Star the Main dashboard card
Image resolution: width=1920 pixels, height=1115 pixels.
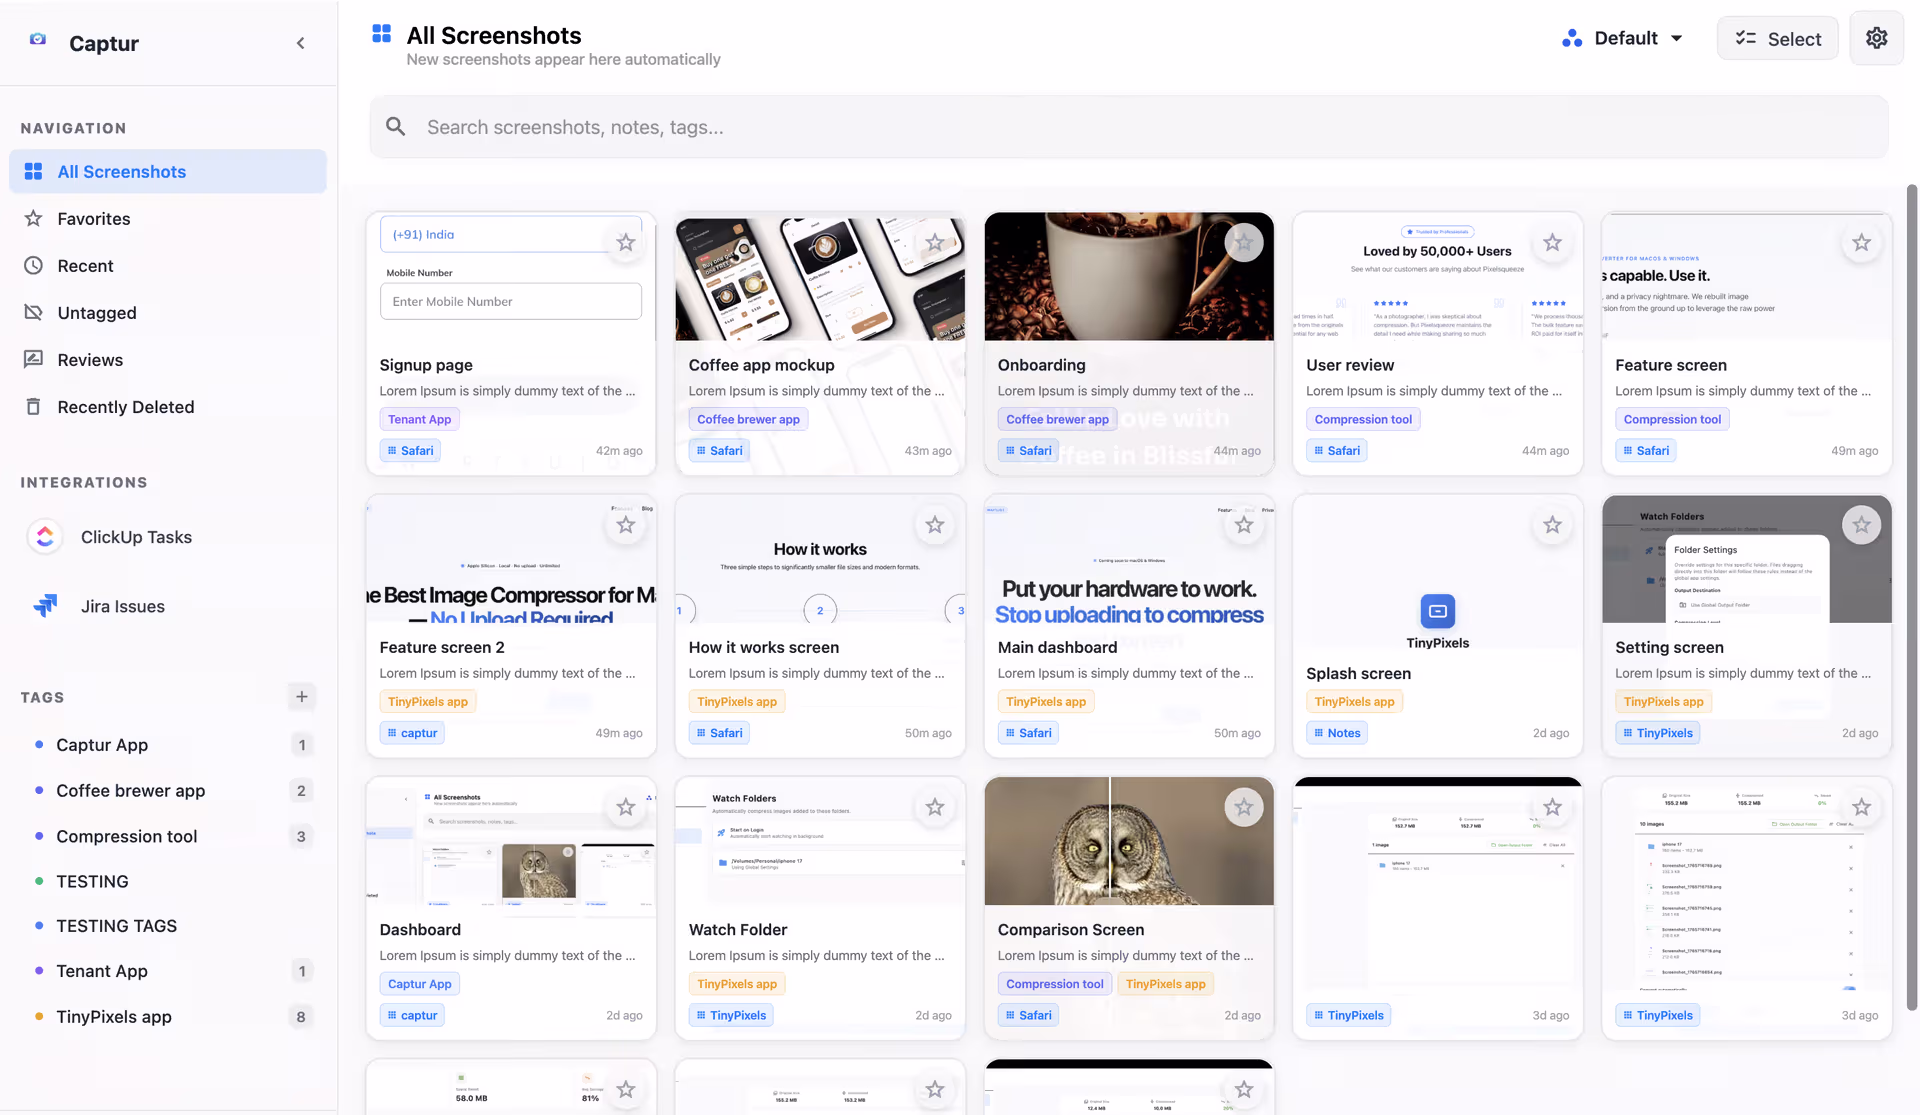(1244, 524)
